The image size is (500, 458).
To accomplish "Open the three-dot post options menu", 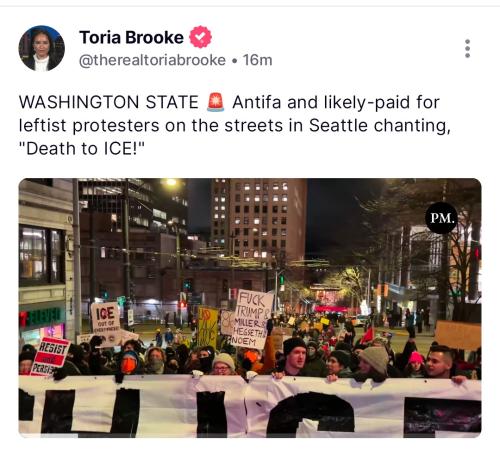I will pyautogui.click(x=467, y=49).
